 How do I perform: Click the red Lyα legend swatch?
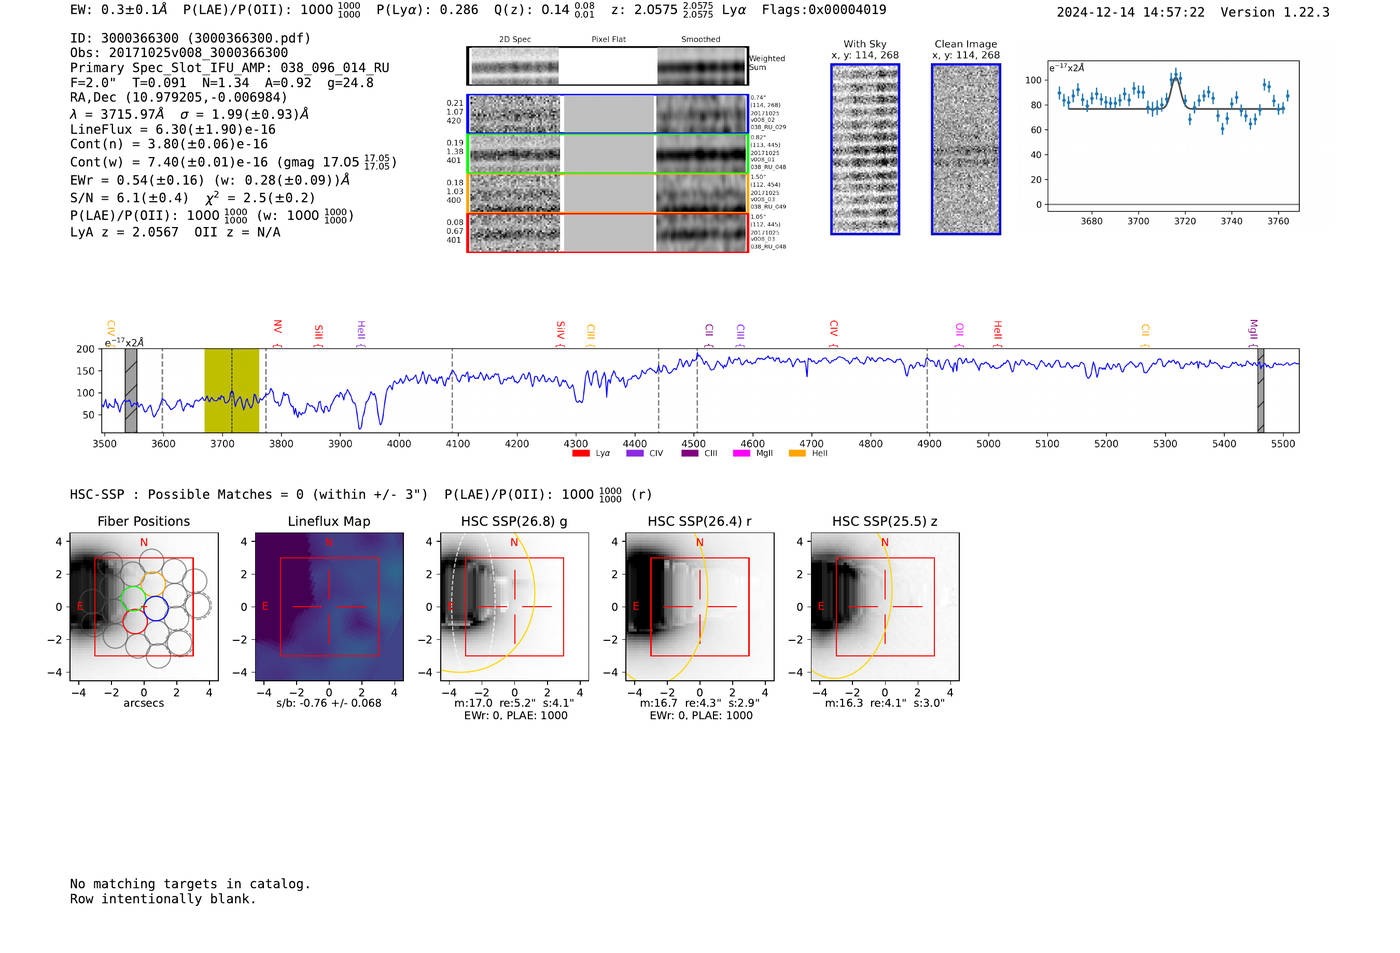(x=580, y=453)
